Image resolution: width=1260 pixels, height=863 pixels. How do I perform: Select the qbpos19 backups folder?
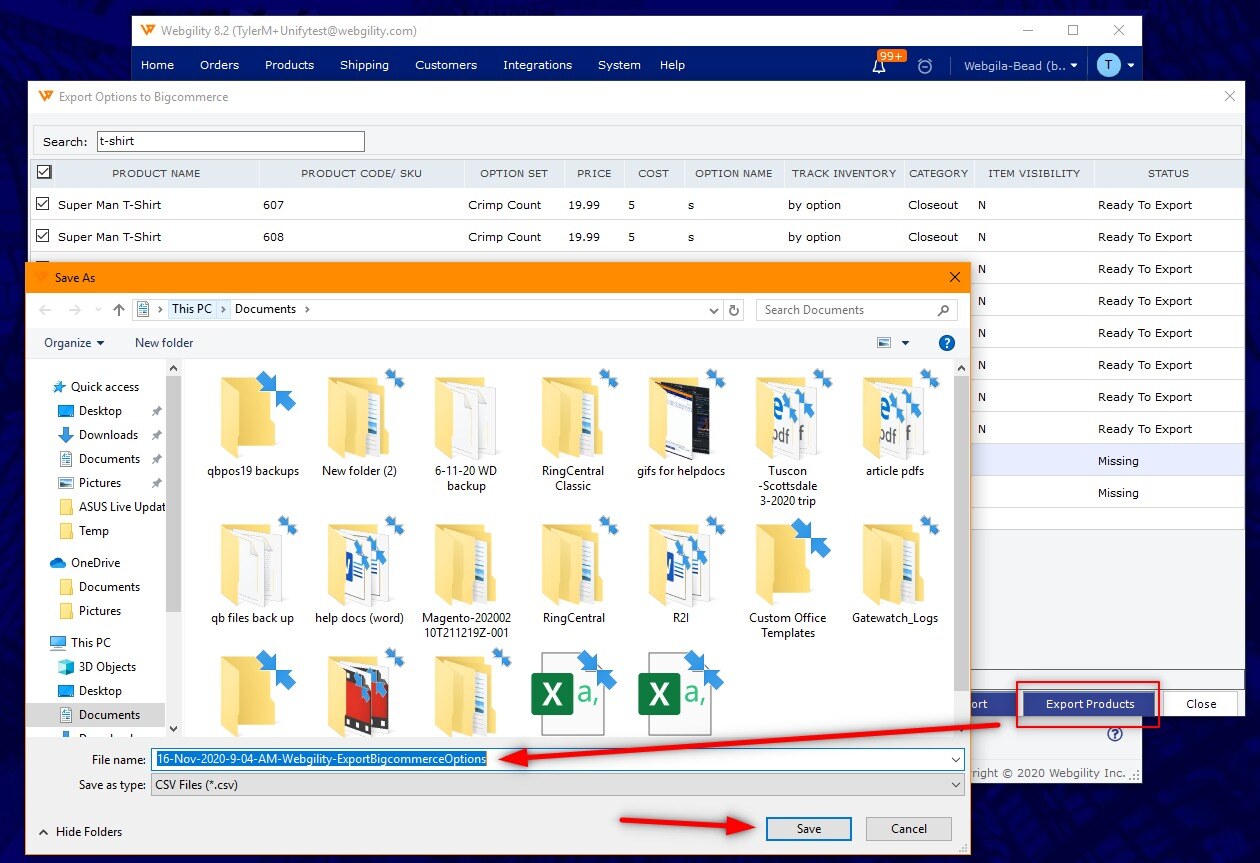coord(254,426)
